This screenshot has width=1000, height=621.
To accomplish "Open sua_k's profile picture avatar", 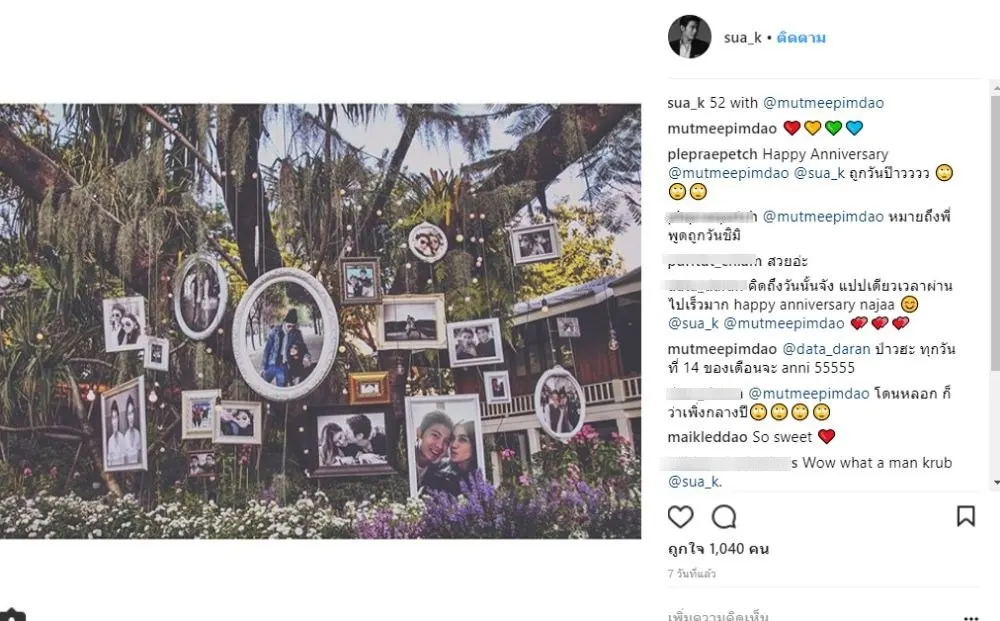I will [689, 38].
